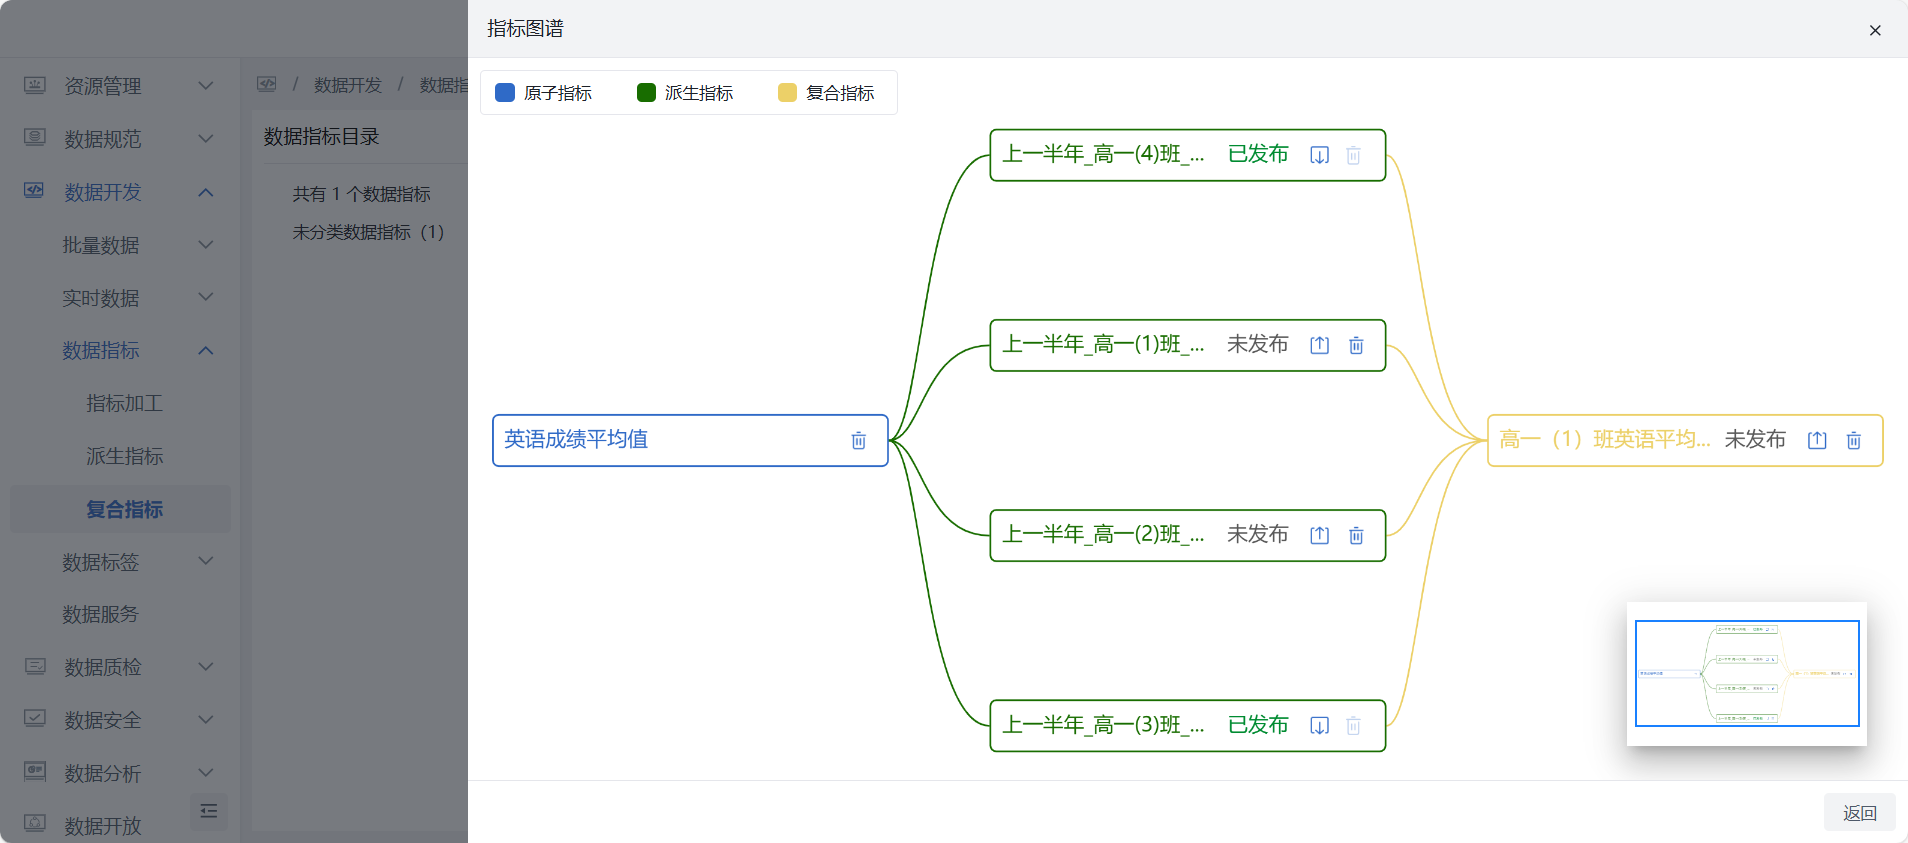This screenshot has height=843, width=1908.
Task: Collapse the 数据开发 menu chevron
Action: pos(206,192)
